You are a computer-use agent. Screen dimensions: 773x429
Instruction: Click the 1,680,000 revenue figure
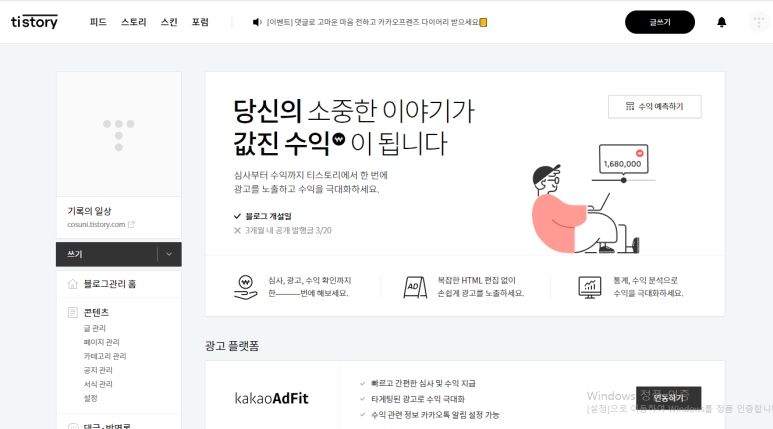tap(623, 164)
